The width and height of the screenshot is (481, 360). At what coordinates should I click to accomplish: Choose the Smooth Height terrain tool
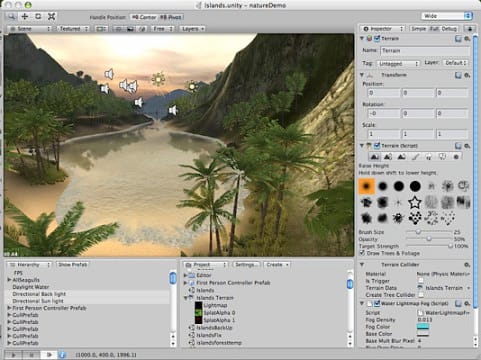click(x=401, y=156)
